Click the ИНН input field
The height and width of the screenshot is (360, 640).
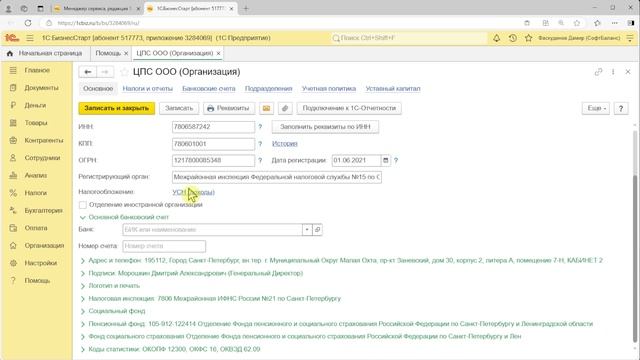pyautogui.click(x=213, y=127)
